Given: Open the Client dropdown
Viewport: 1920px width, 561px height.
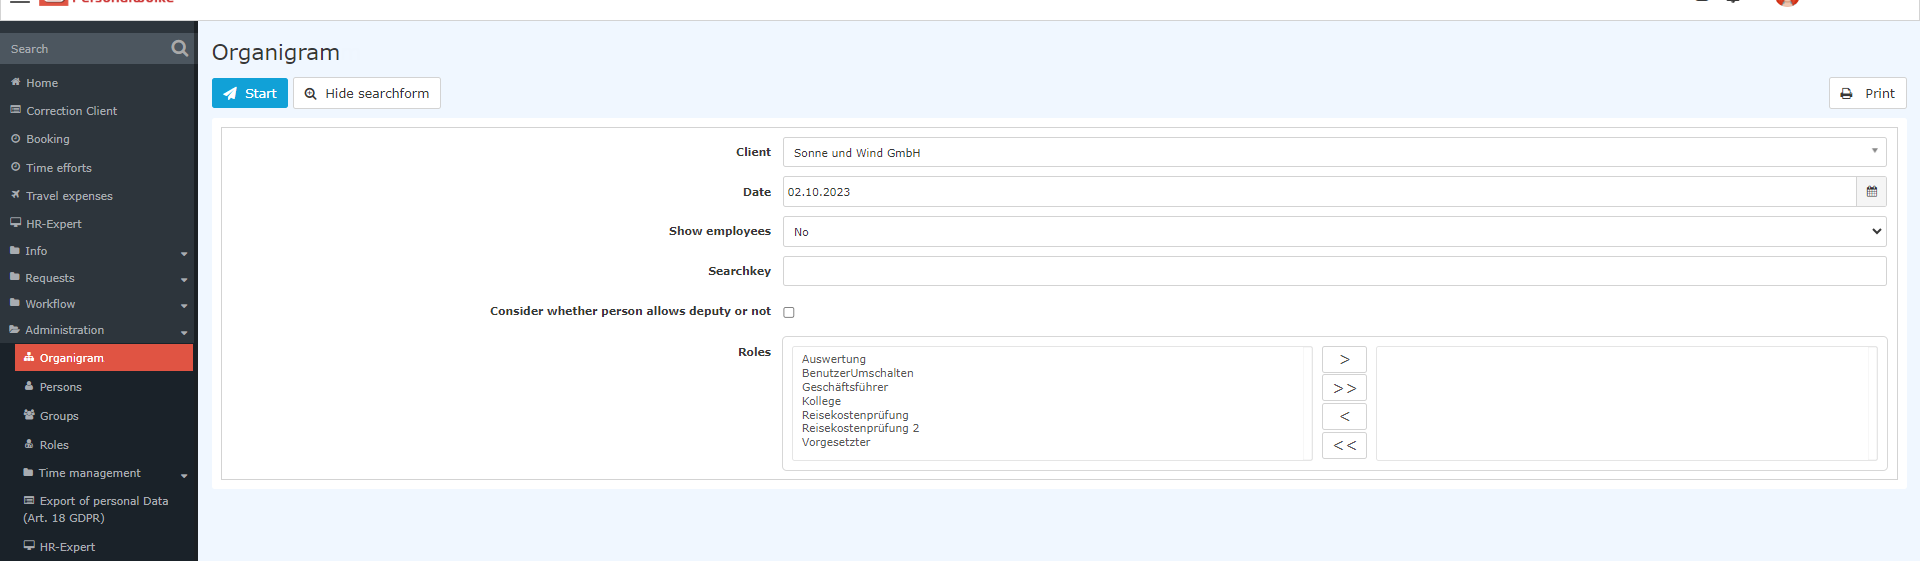Looking at the screenshot, I should pyautogui.click(x=1334, y=152).
